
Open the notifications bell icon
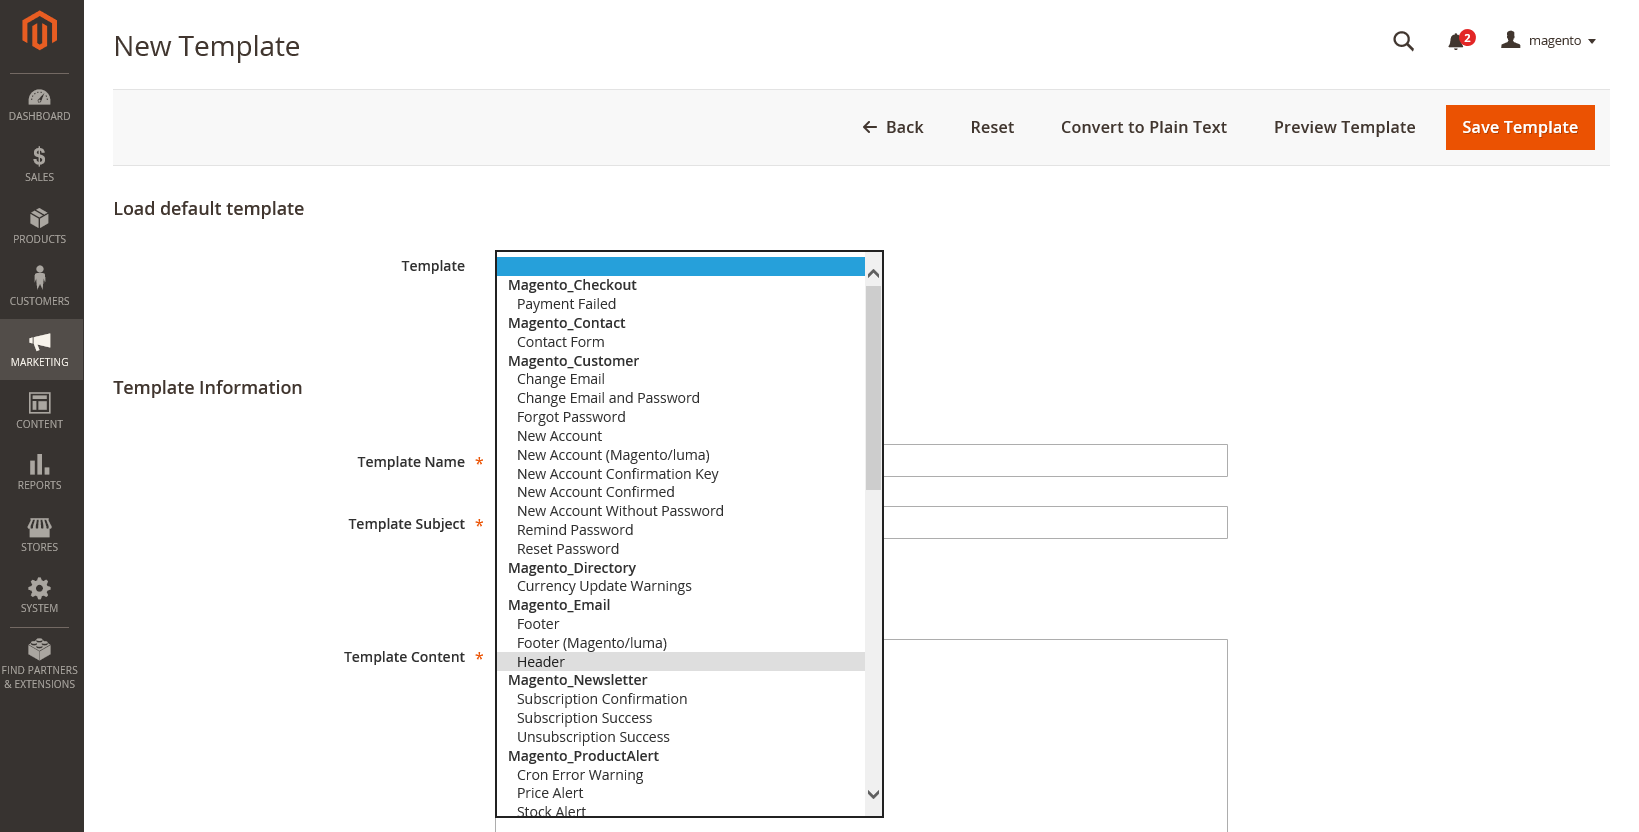tap(1458, 41)
